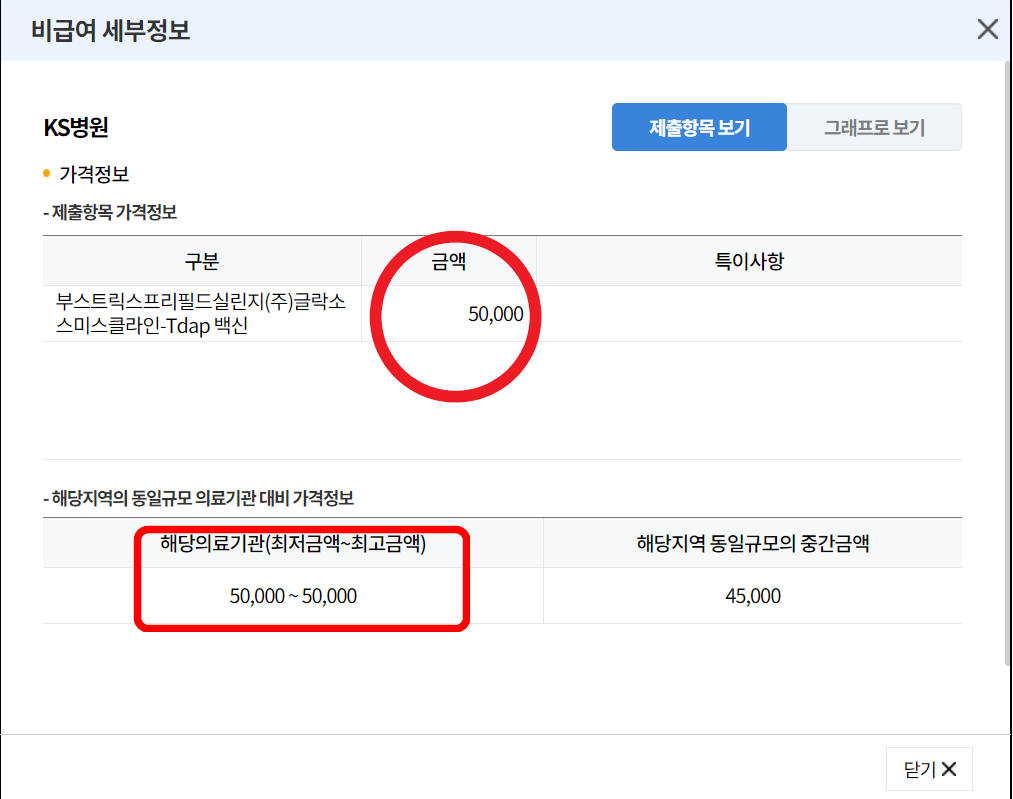Click the 닫기 button at bottom right

click(929, 768)
